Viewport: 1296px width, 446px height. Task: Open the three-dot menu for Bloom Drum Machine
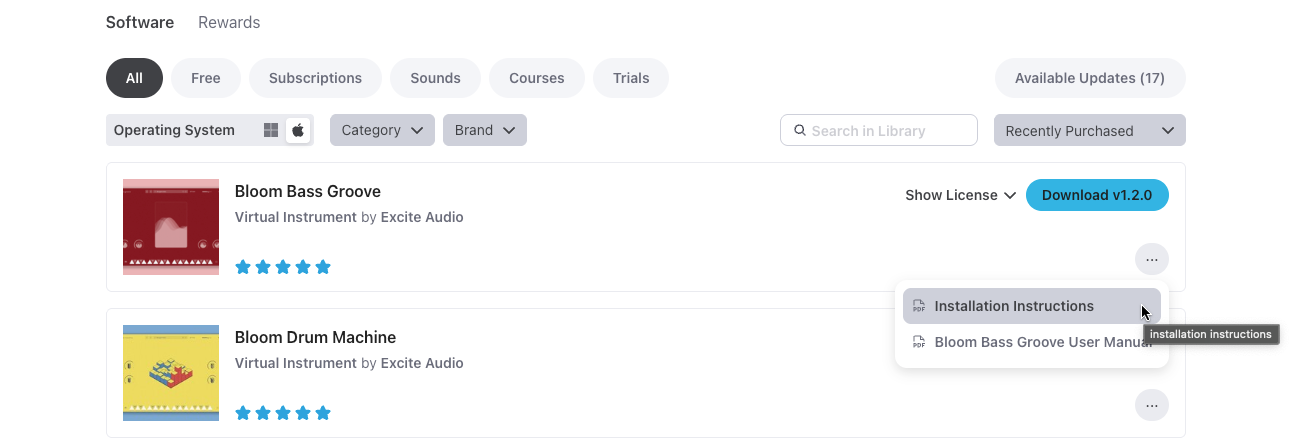point(1152,406)
